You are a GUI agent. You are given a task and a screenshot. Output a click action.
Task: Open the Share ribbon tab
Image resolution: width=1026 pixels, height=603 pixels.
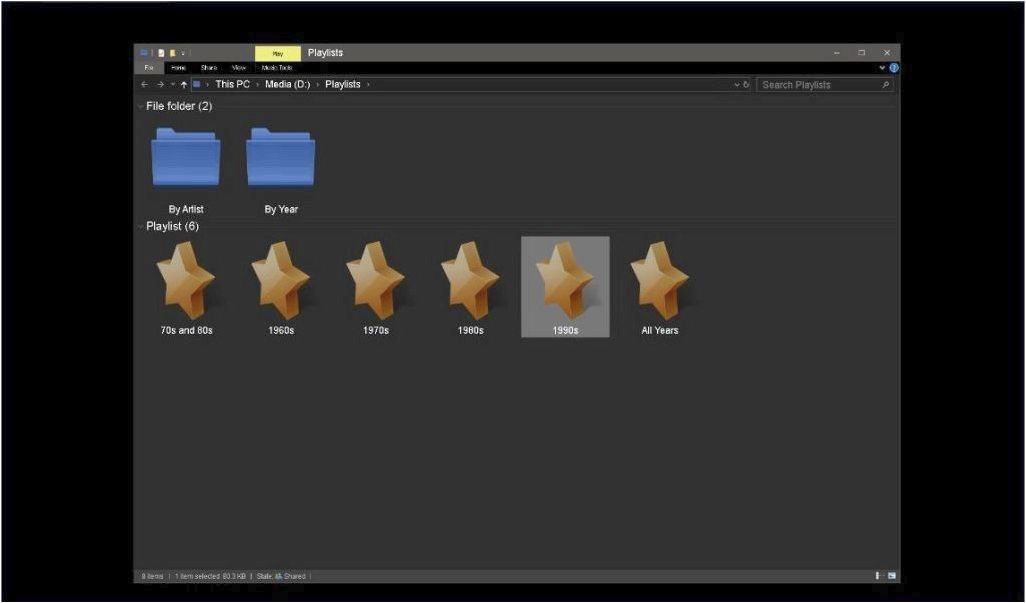click(208, 68)
